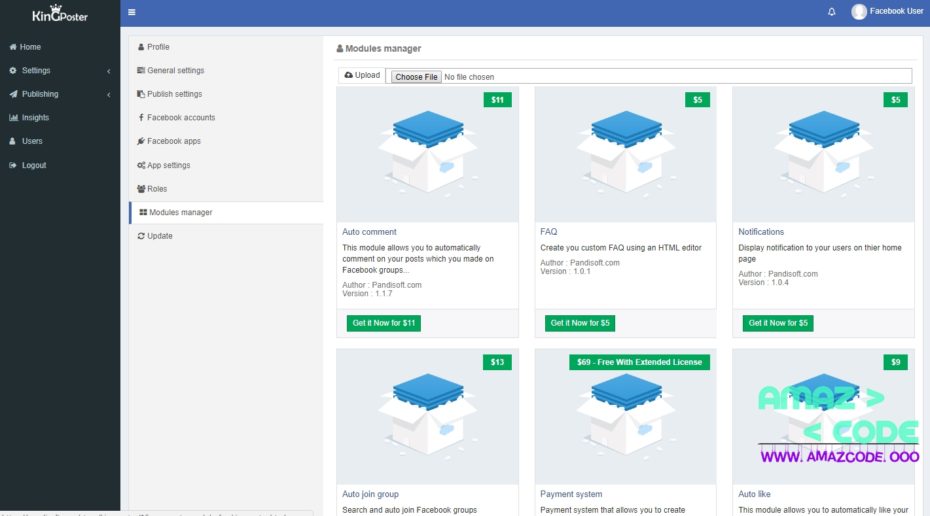The height and width of the screenshot is (516, 930).
Task: Click Get it Now under FAQ
Action: (x=580, y=323)
